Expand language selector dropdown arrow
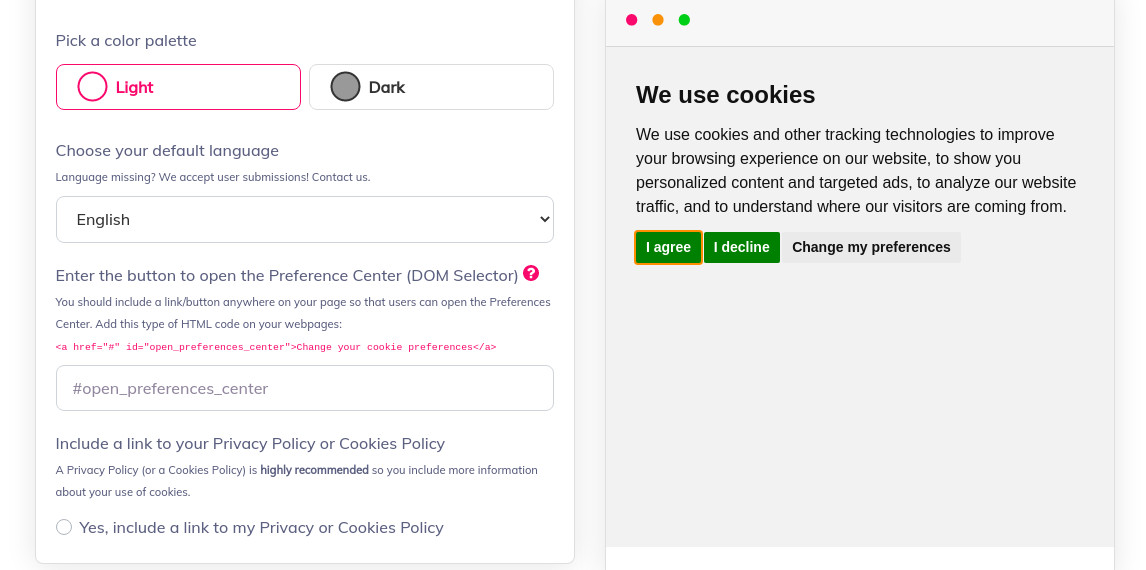Screen dimensions: 1146x570 click(x=544, y=219)
